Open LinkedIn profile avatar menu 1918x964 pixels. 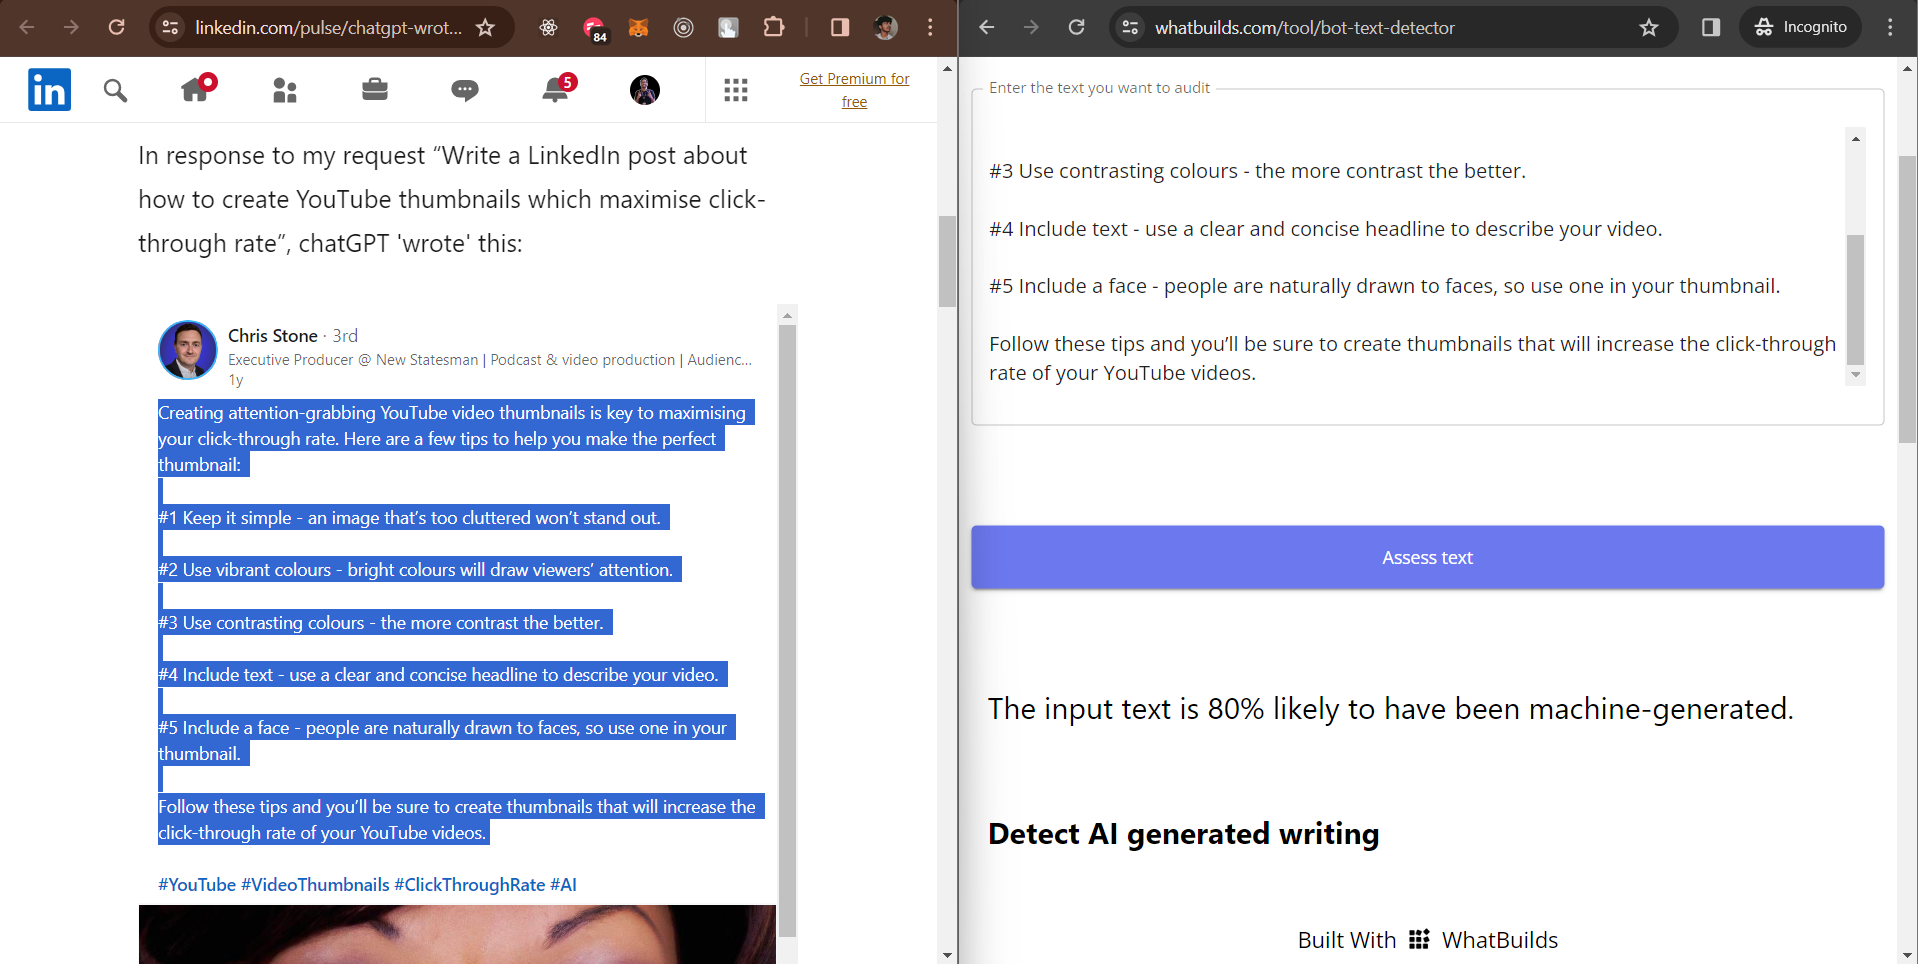click(x=645, y=90)
